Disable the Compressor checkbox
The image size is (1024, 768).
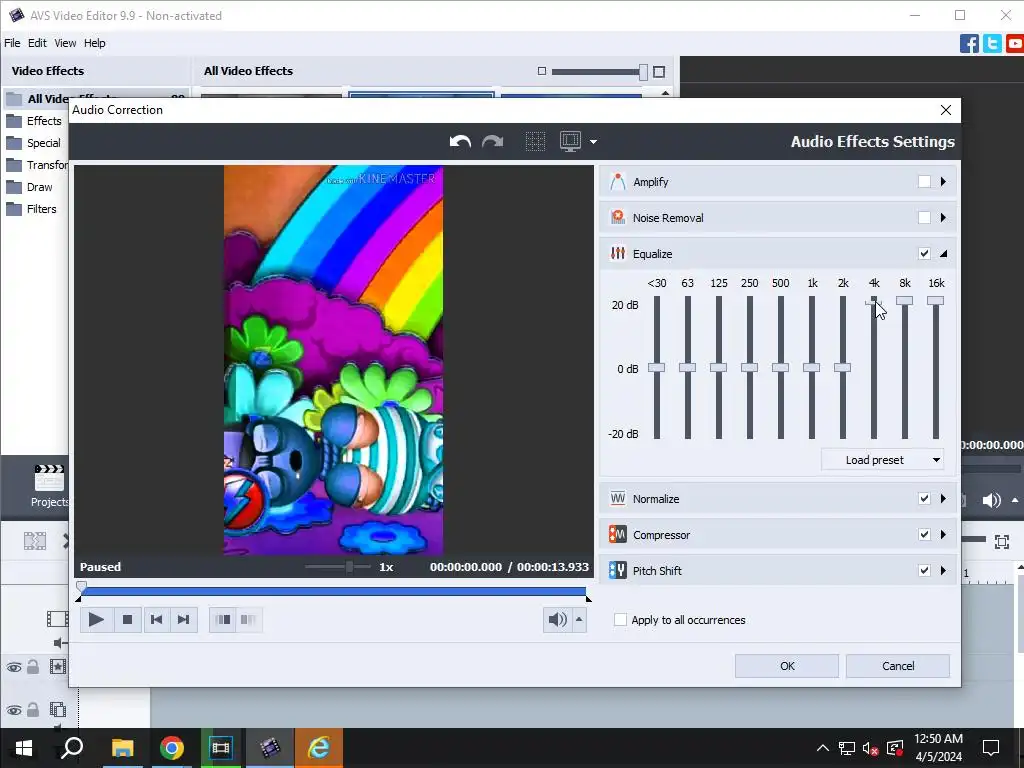coord(924,534)
